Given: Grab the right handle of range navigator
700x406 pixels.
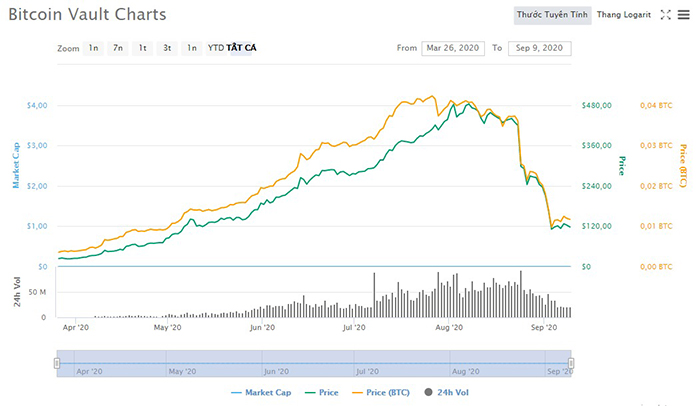Looking at the screenshot, I should tap(571, 362).
